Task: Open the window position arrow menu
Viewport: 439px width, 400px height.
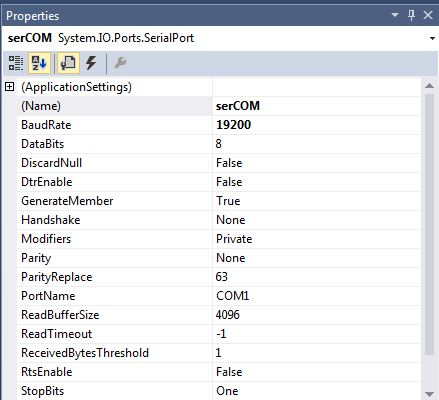Action: (395, 15)
